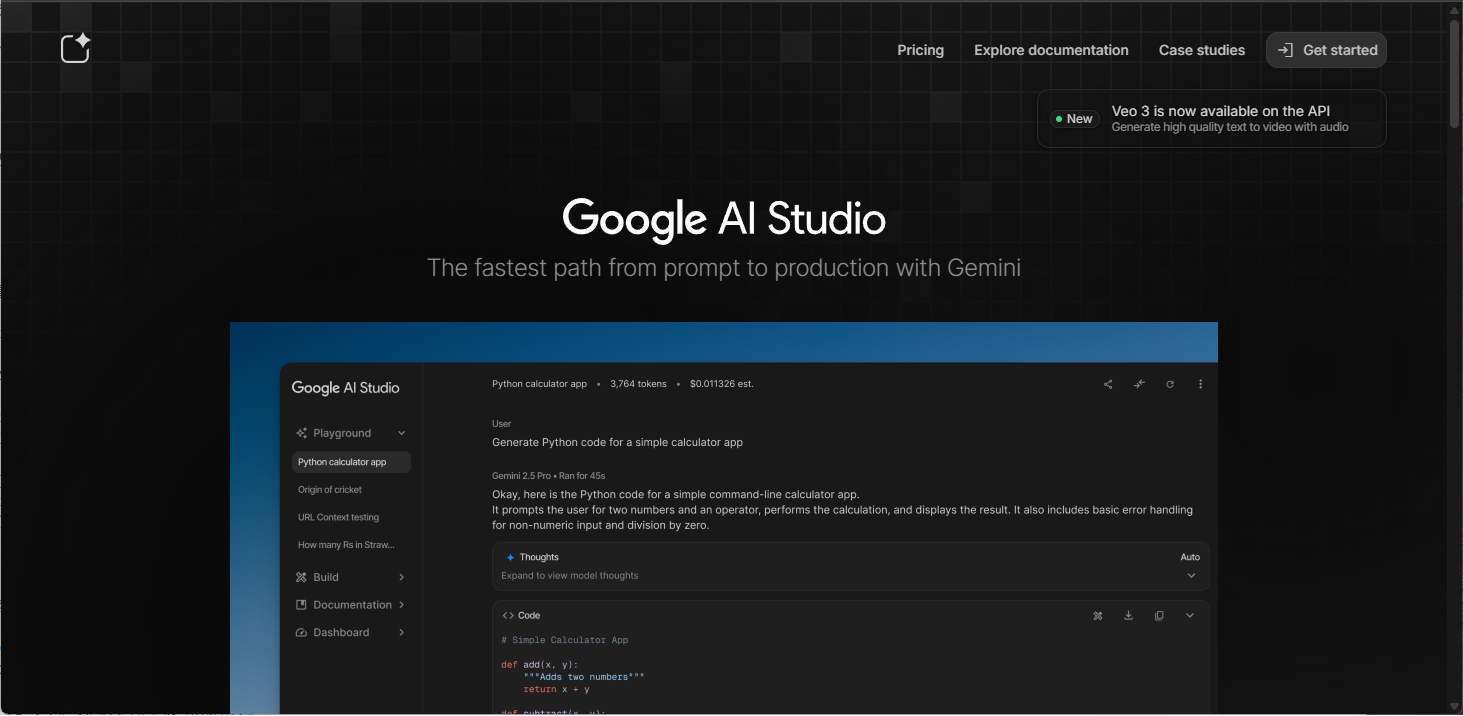Click the Python calculator app title text
This screenshot has width=1463, height=716.
point(539,384)
